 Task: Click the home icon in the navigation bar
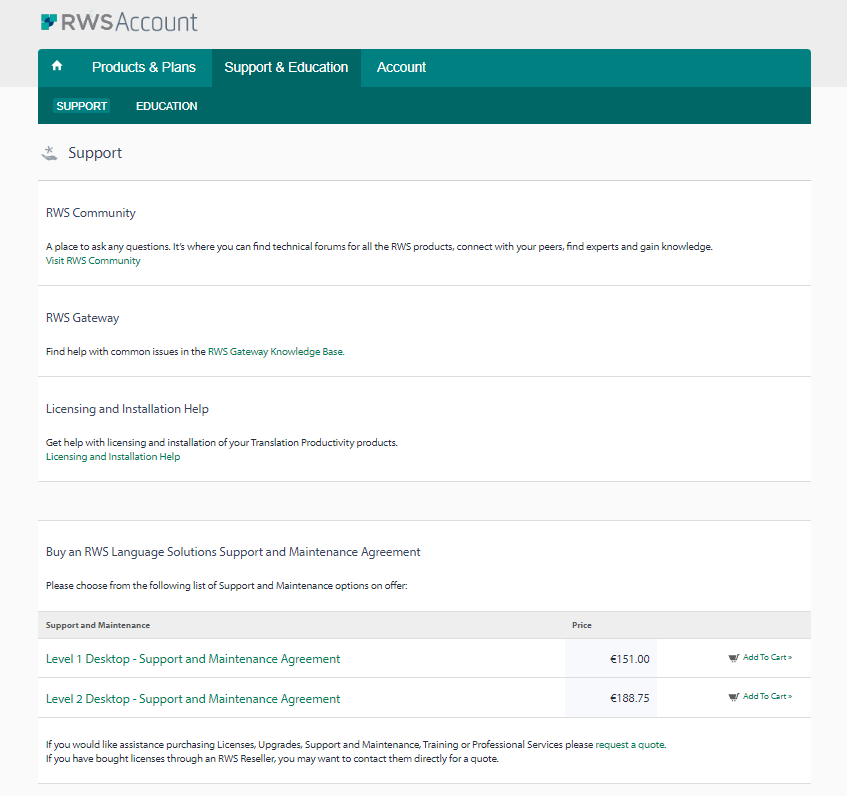pos(57,66)
